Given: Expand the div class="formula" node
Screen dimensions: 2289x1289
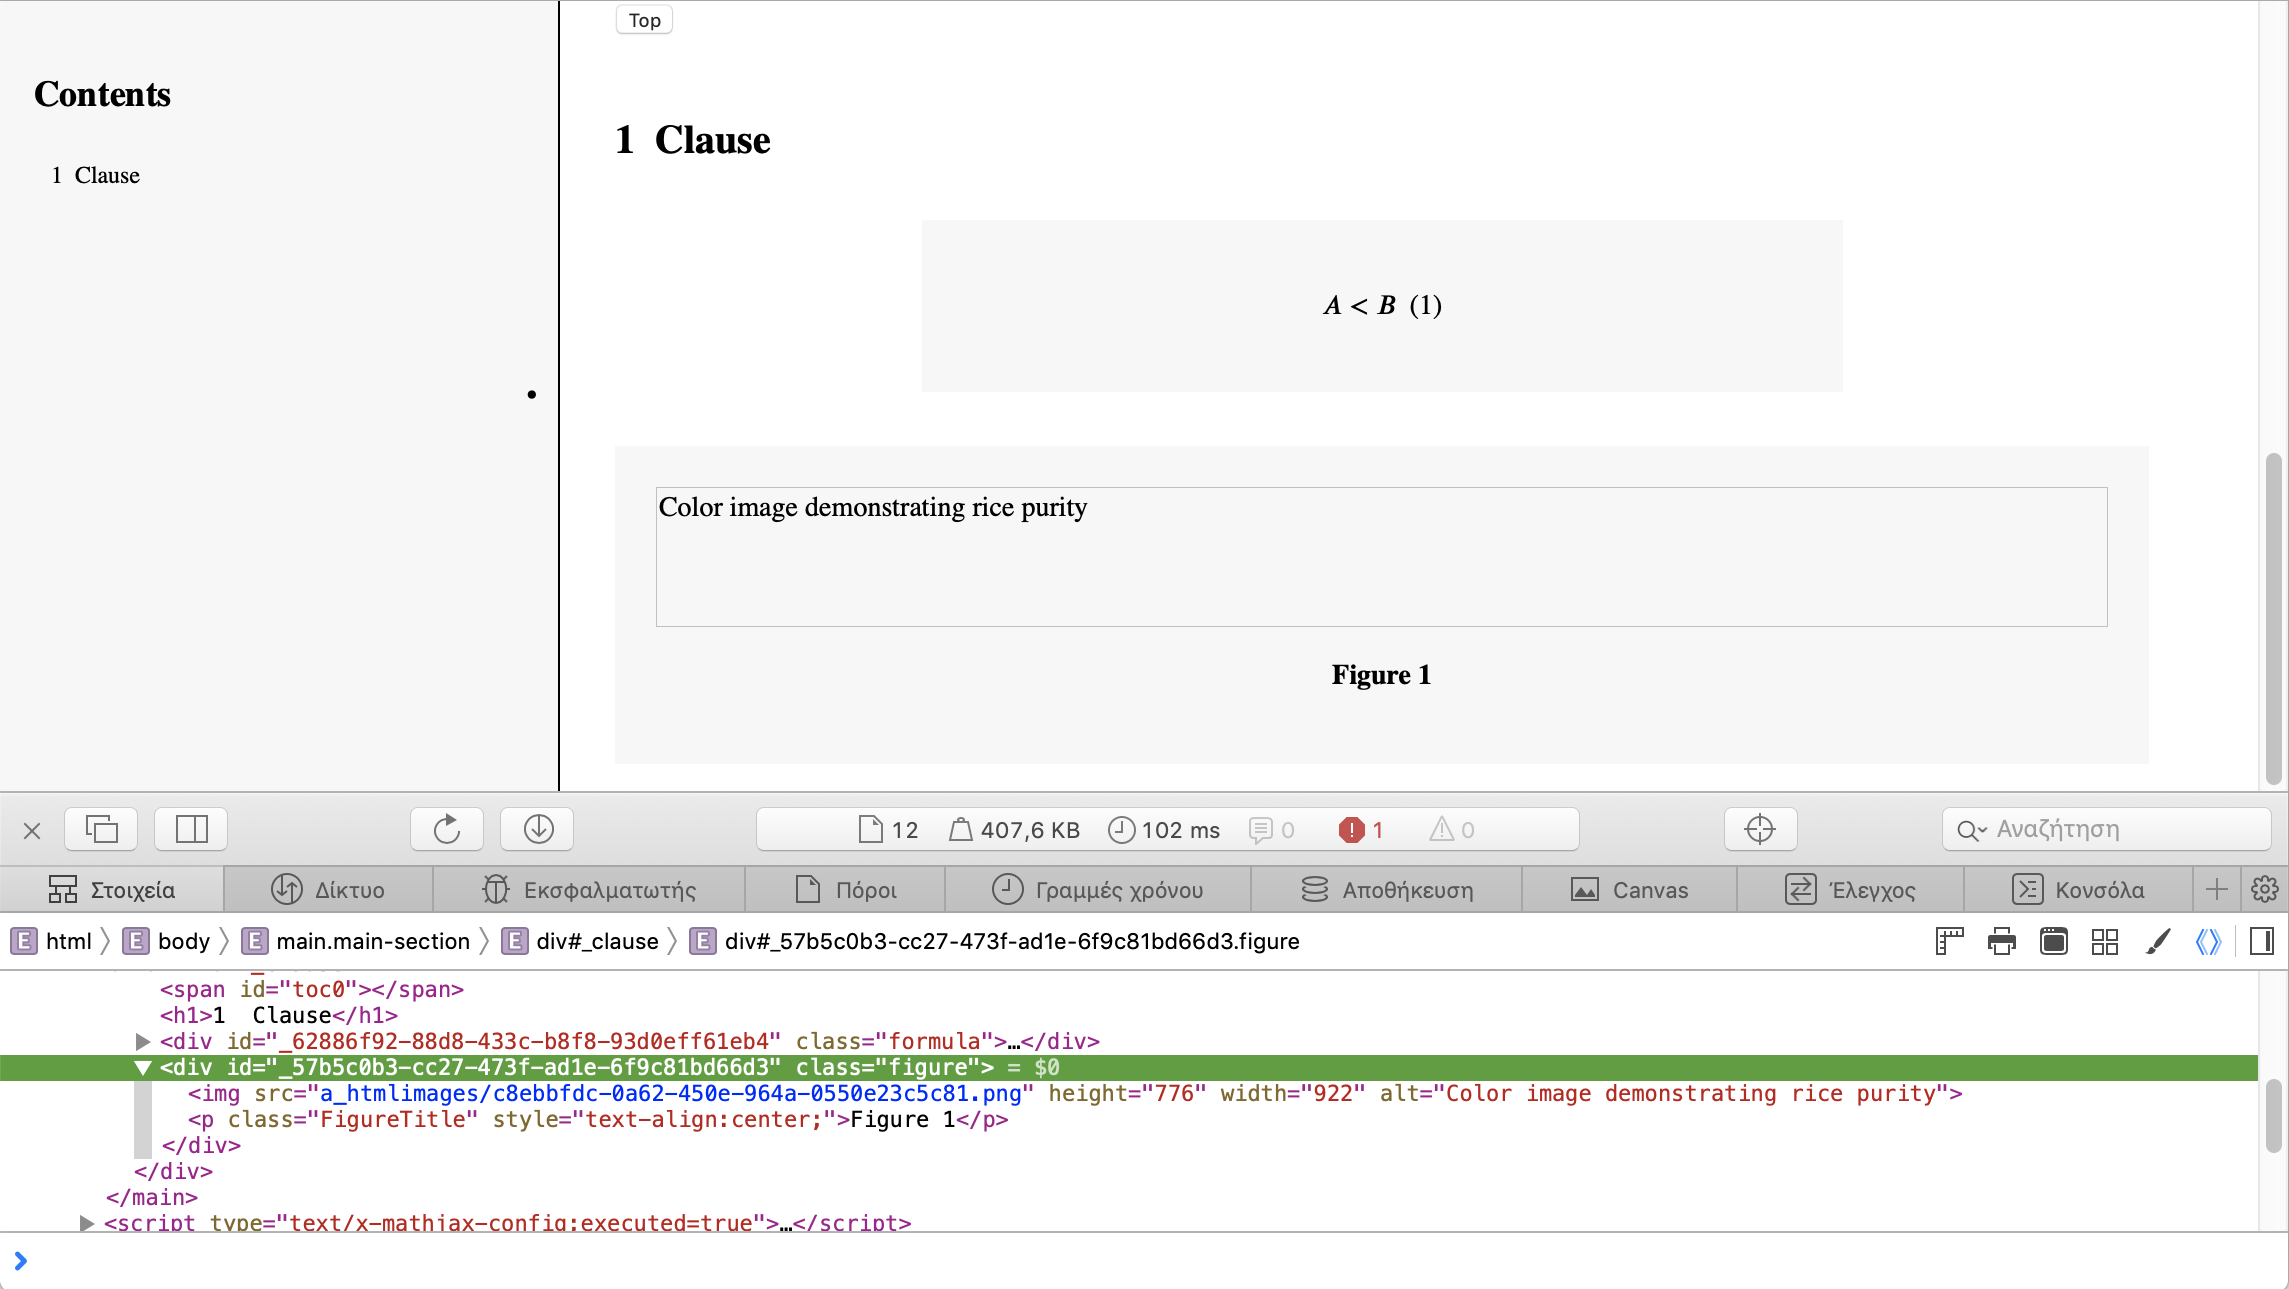Looking at the screenshot, I should (x=143, y=1042).
